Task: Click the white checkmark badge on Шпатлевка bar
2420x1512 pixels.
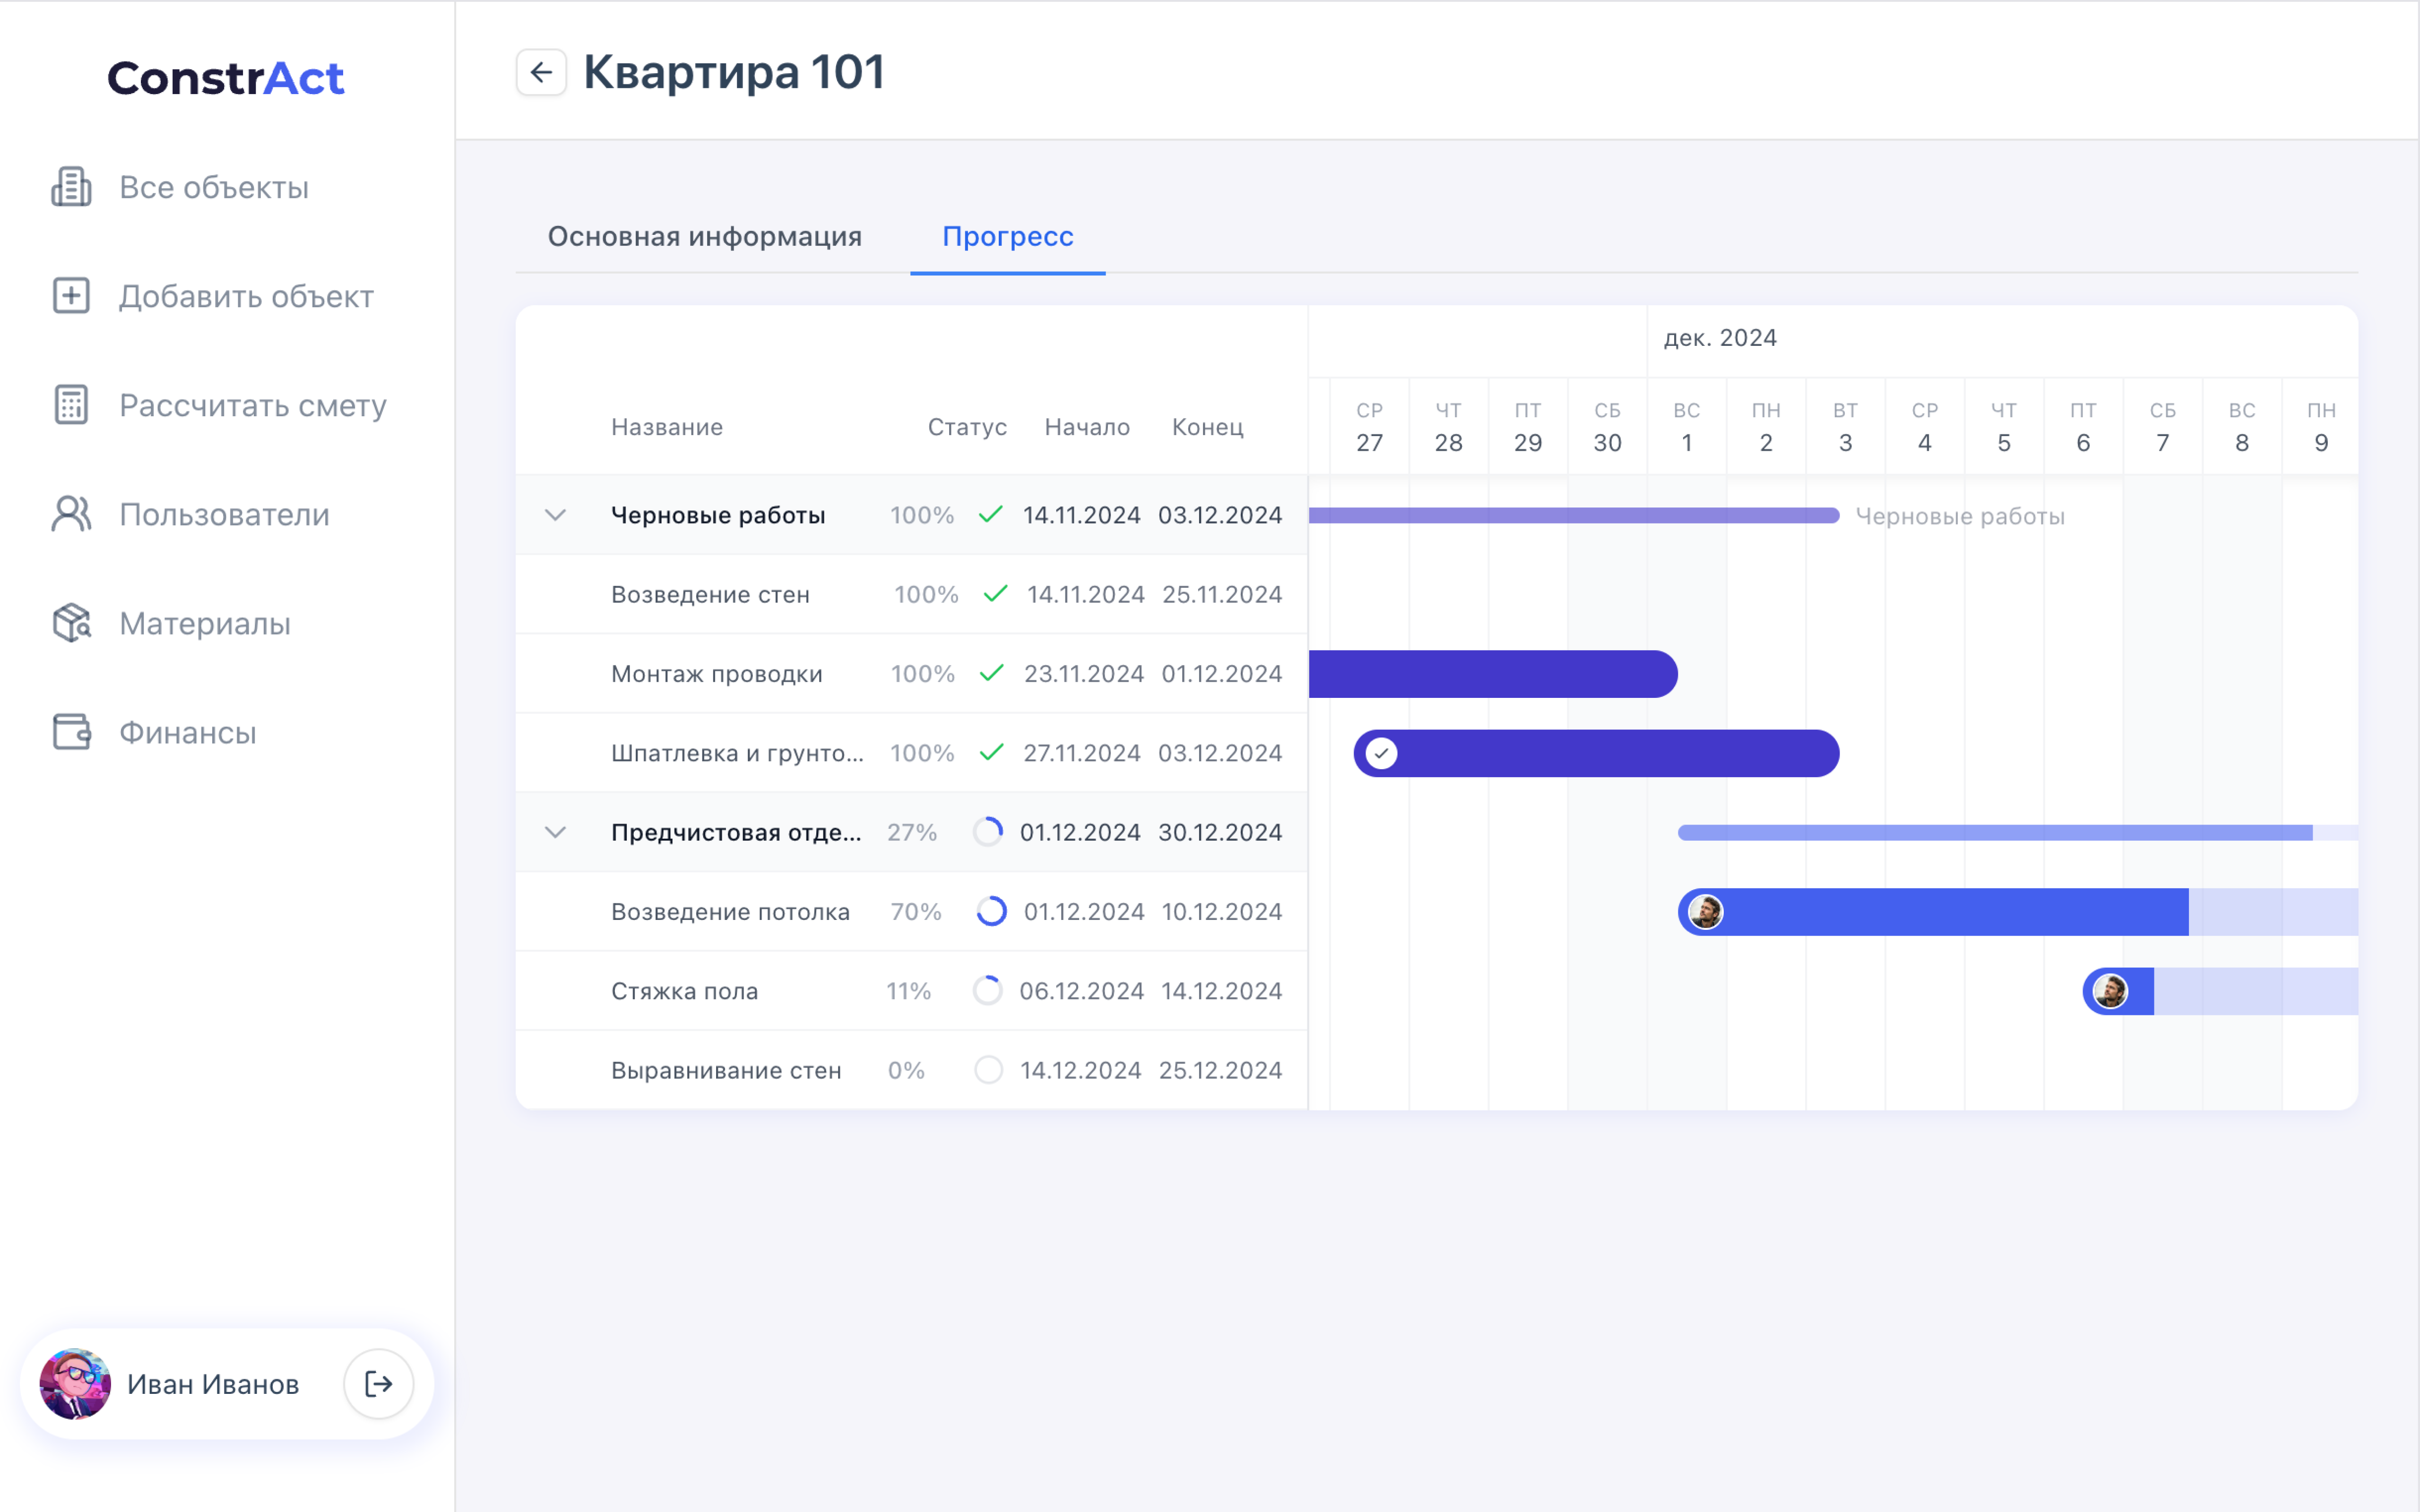Action: (x=1381, y=753)
